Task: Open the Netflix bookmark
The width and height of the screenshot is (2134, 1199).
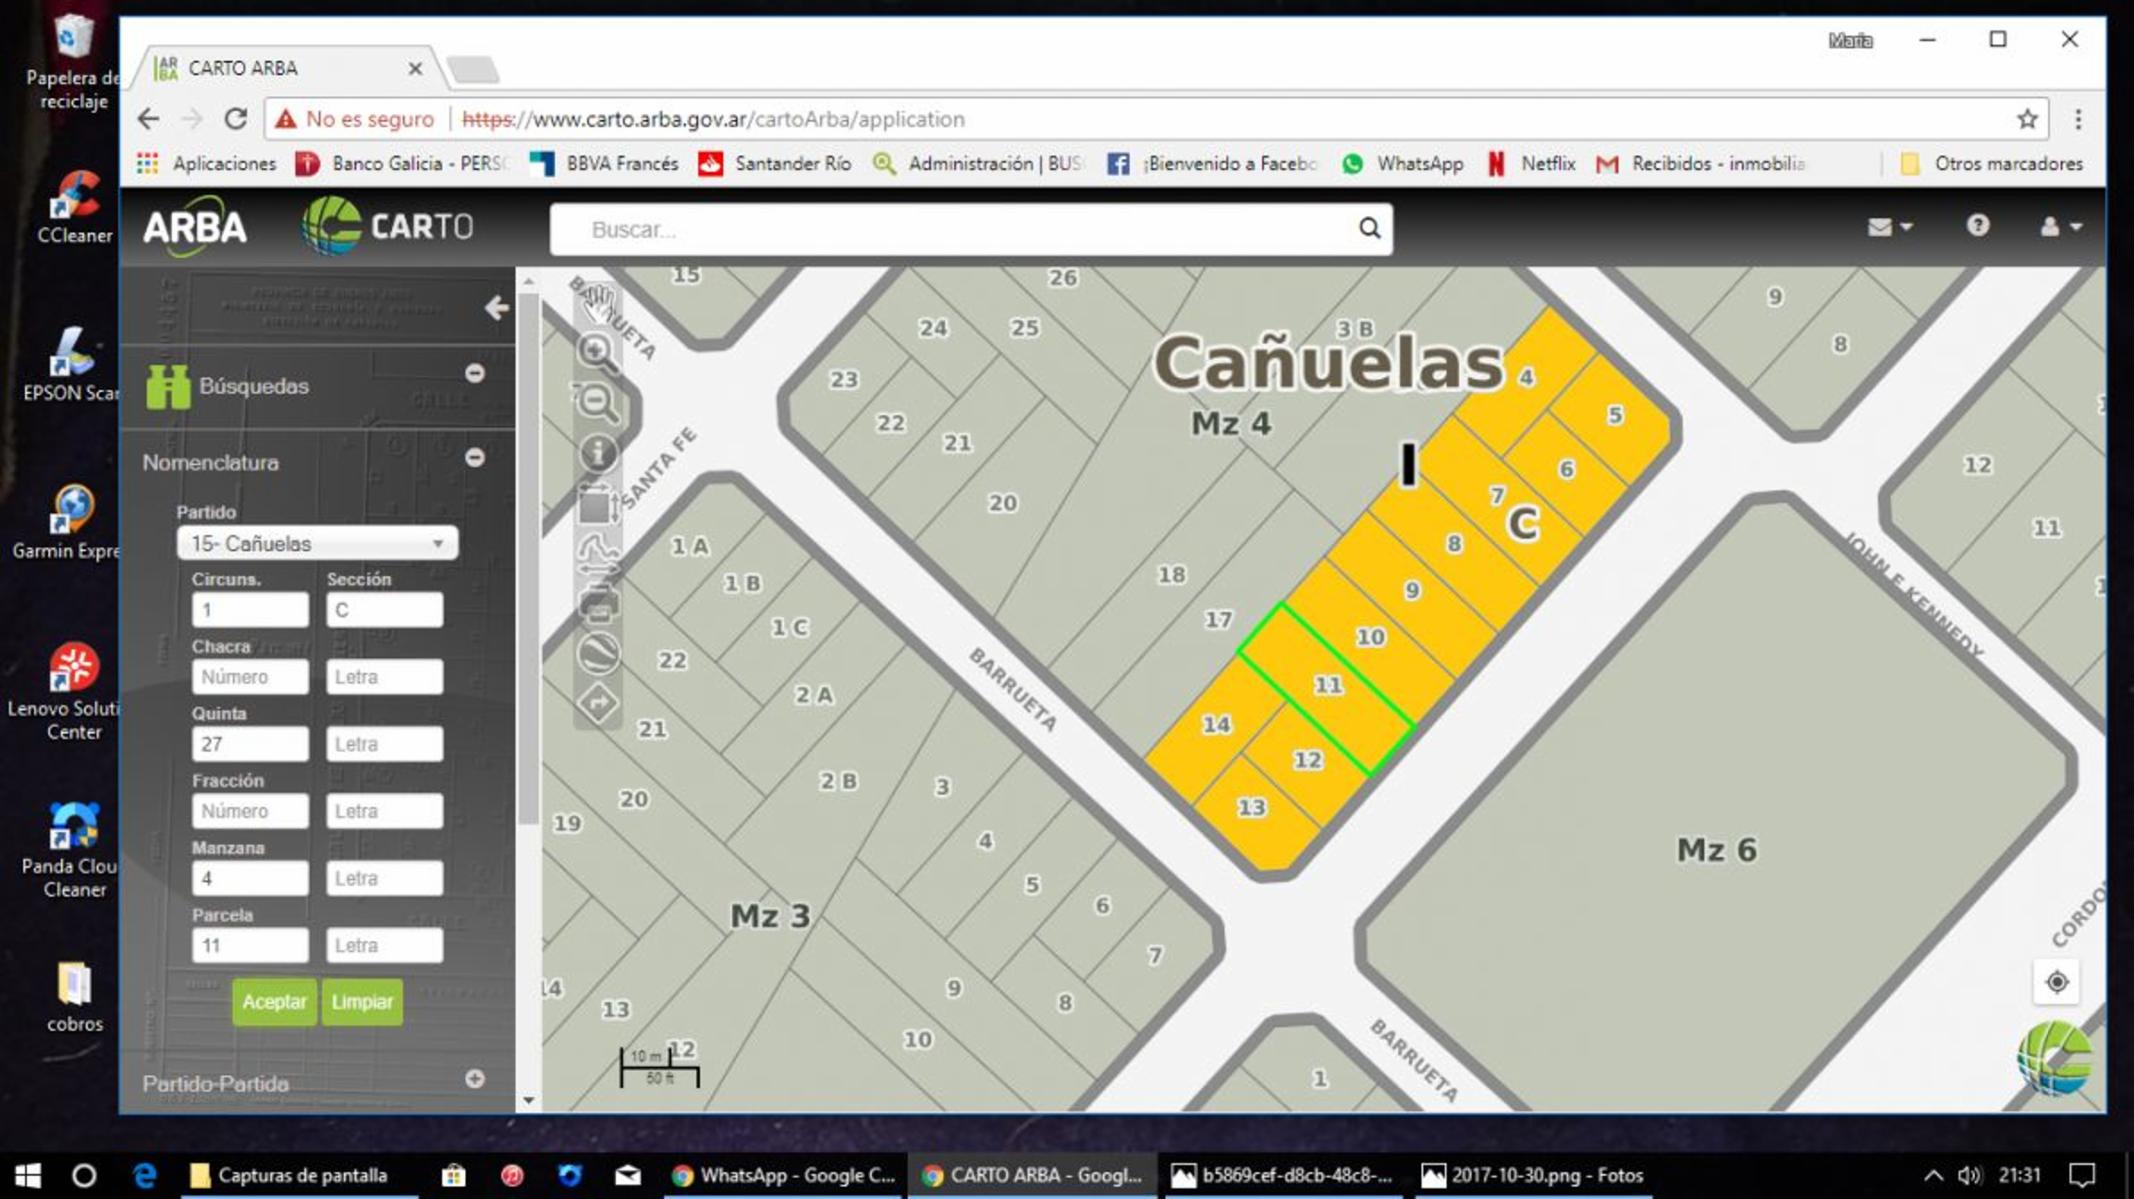Action: (1531, 163)
